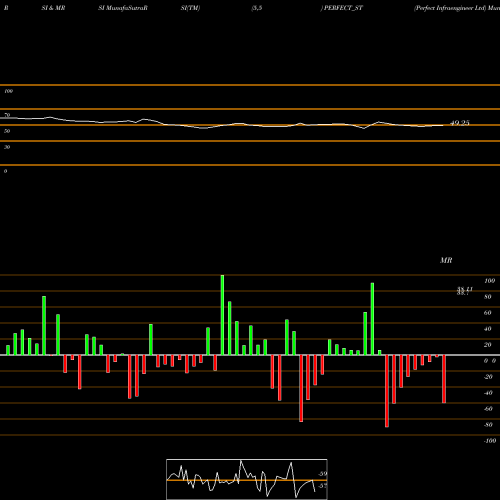
Task: Click the -59 label in mini chart
Action: click(x=322, y=474)
